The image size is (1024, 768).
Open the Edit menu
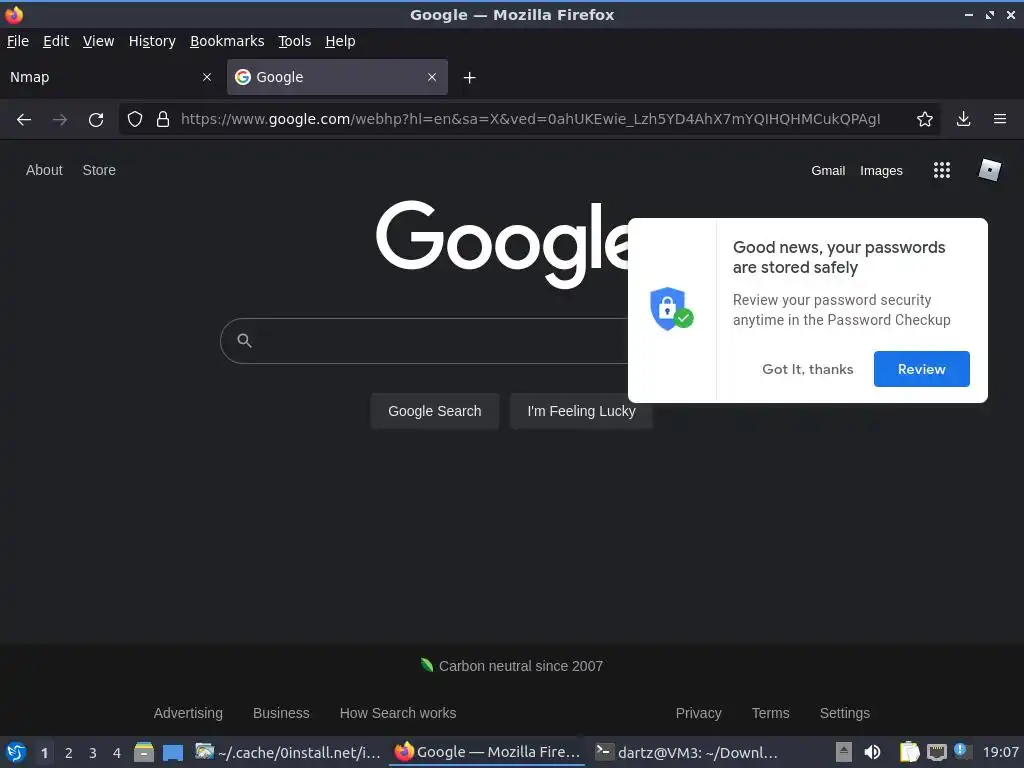[x=56, y=41]
